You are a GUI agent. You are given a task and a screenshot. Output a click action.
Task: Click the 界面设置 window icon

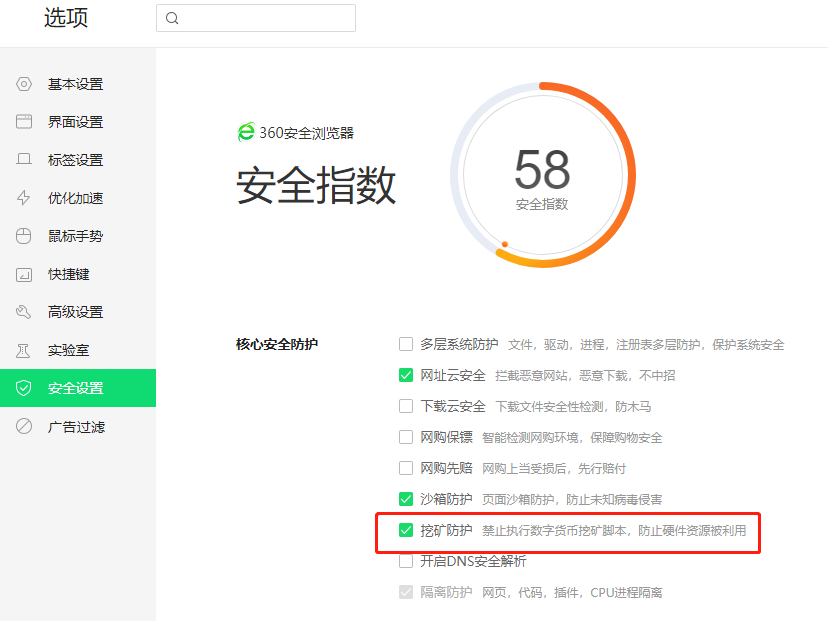coord(24,122)
